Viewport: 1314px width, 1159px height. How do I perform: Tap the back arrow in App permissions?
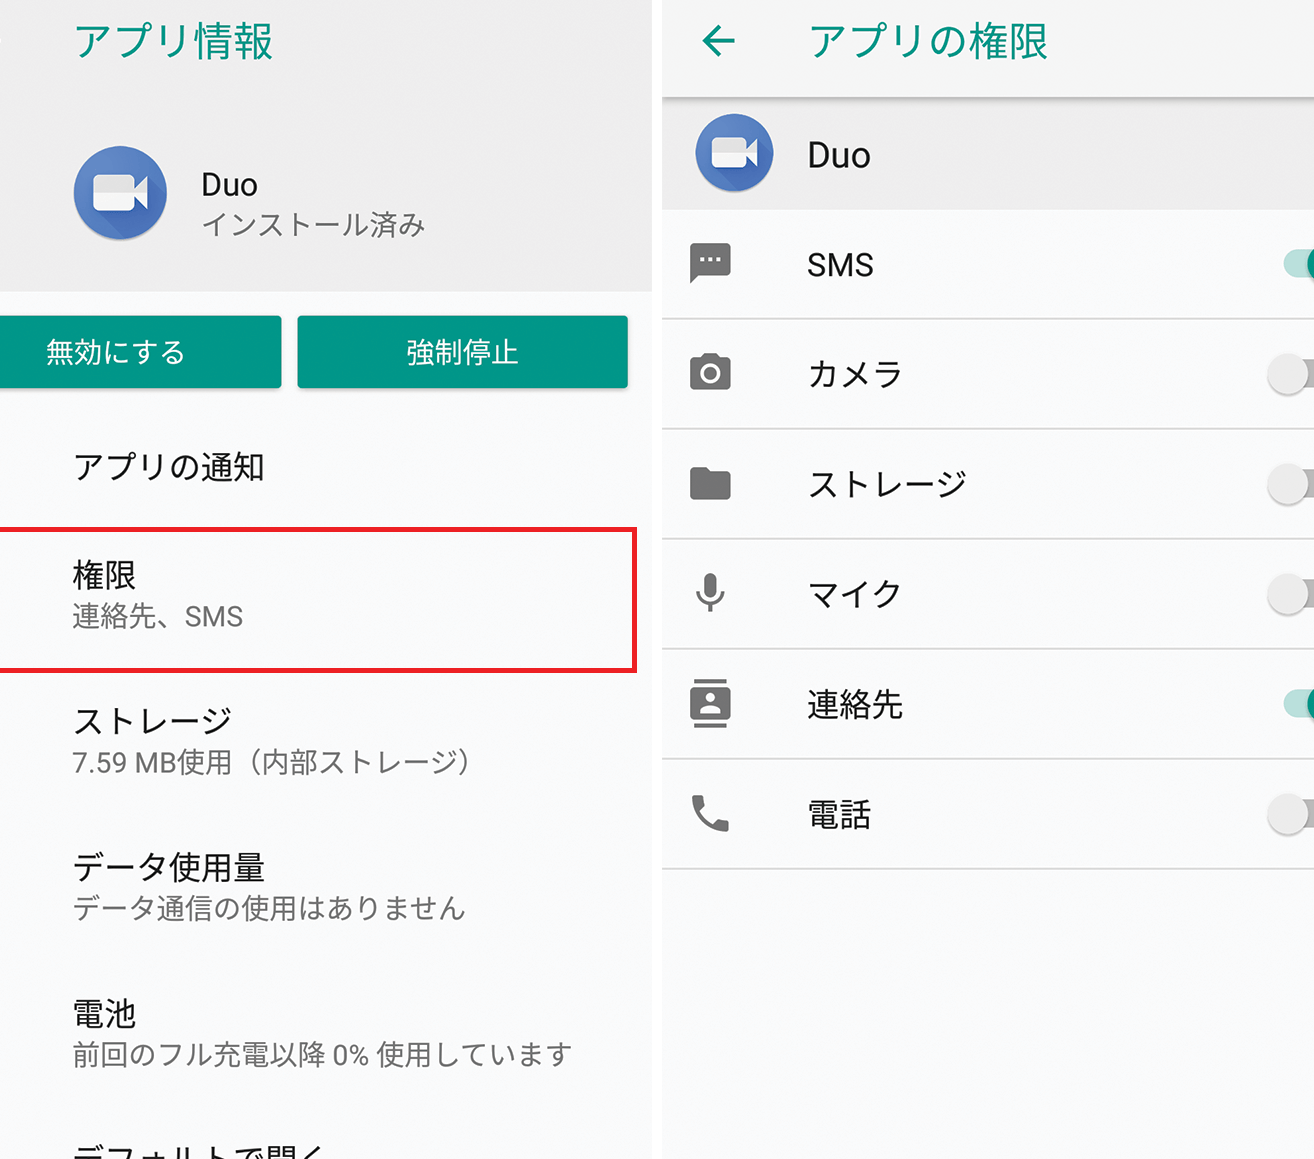[719, 41]
